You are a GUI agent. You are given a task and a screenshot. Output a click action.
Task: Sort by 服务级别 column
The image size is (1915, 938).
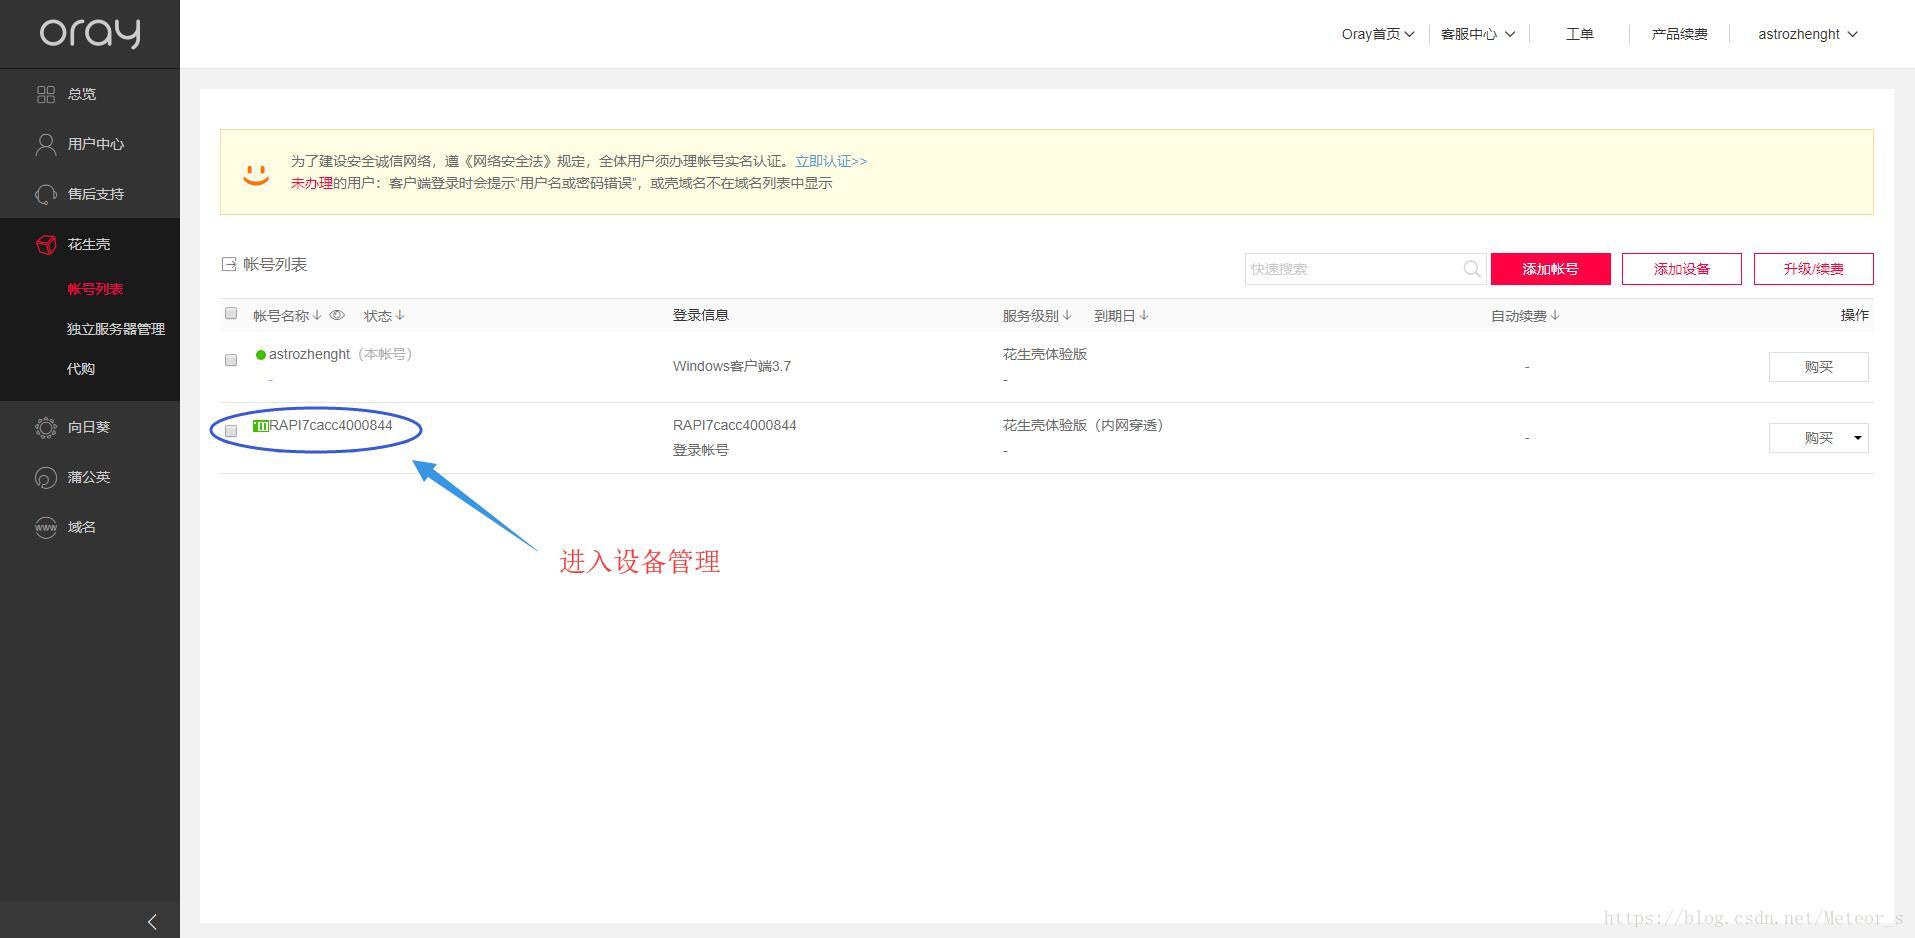point(1037,315)
